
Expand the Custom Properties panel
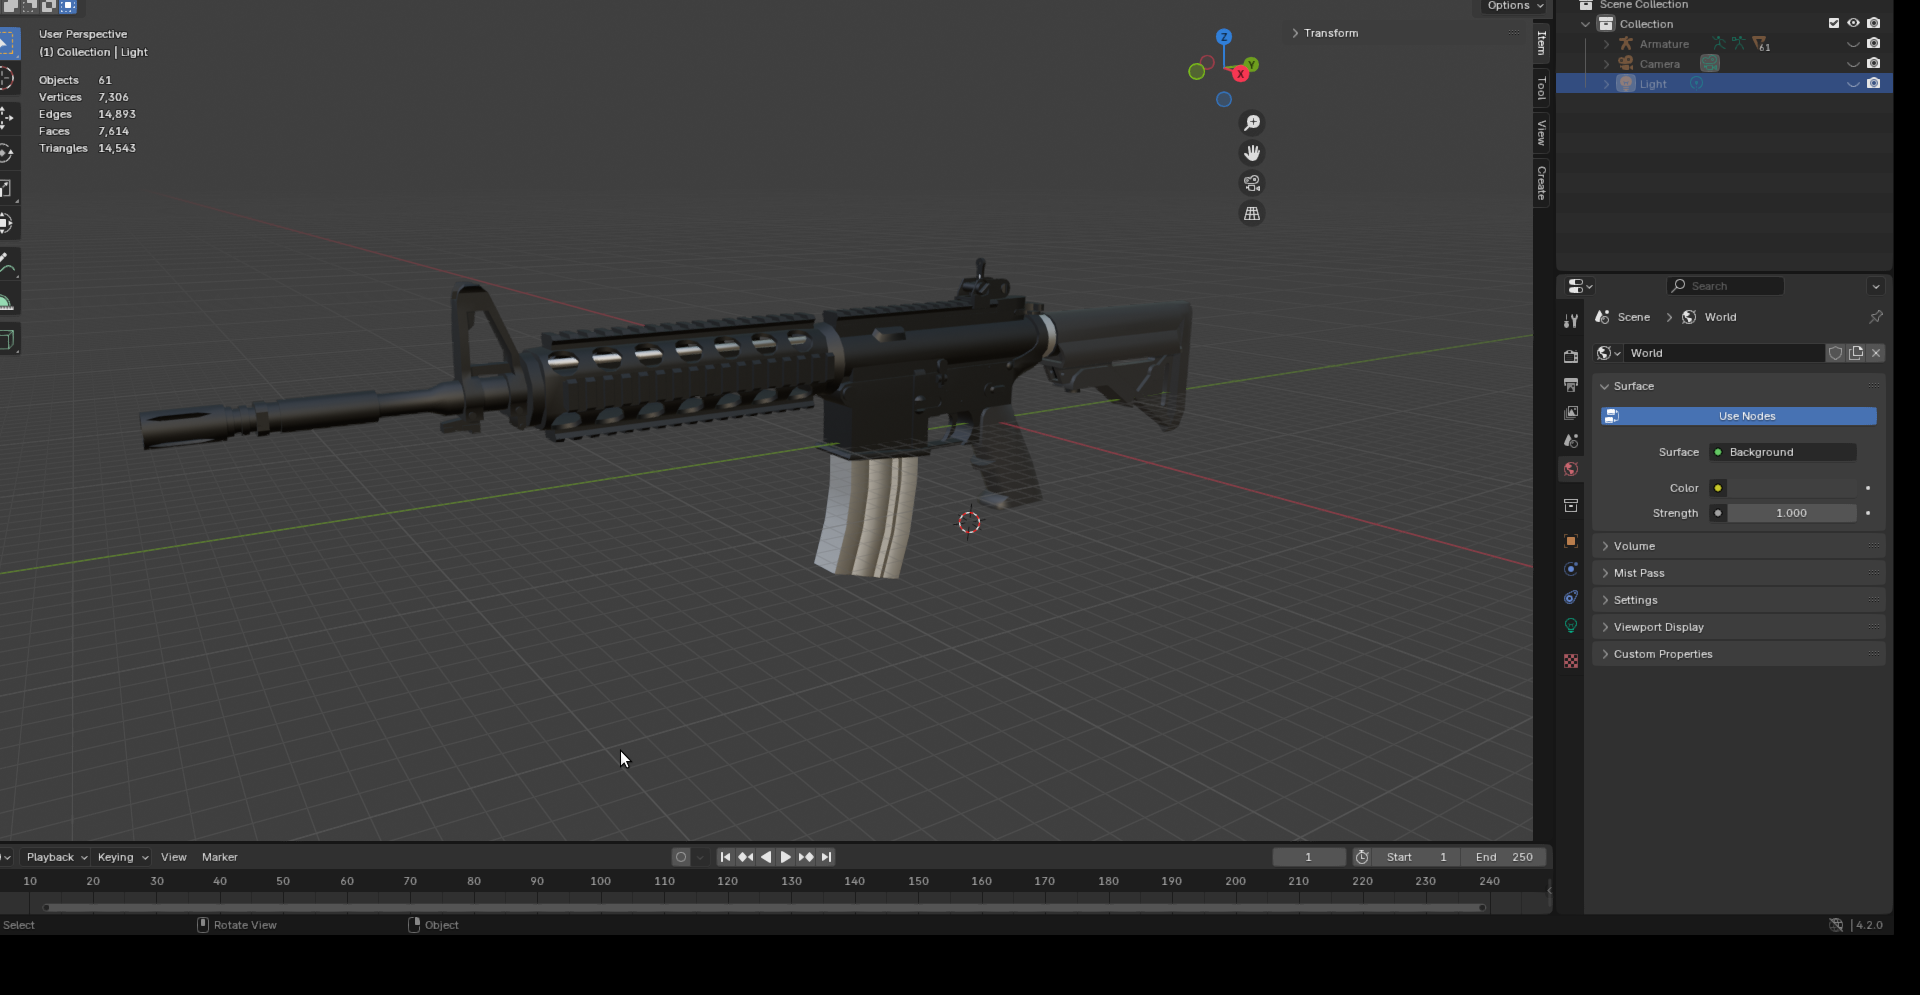pyautogui.click(x=1738, y=654)
